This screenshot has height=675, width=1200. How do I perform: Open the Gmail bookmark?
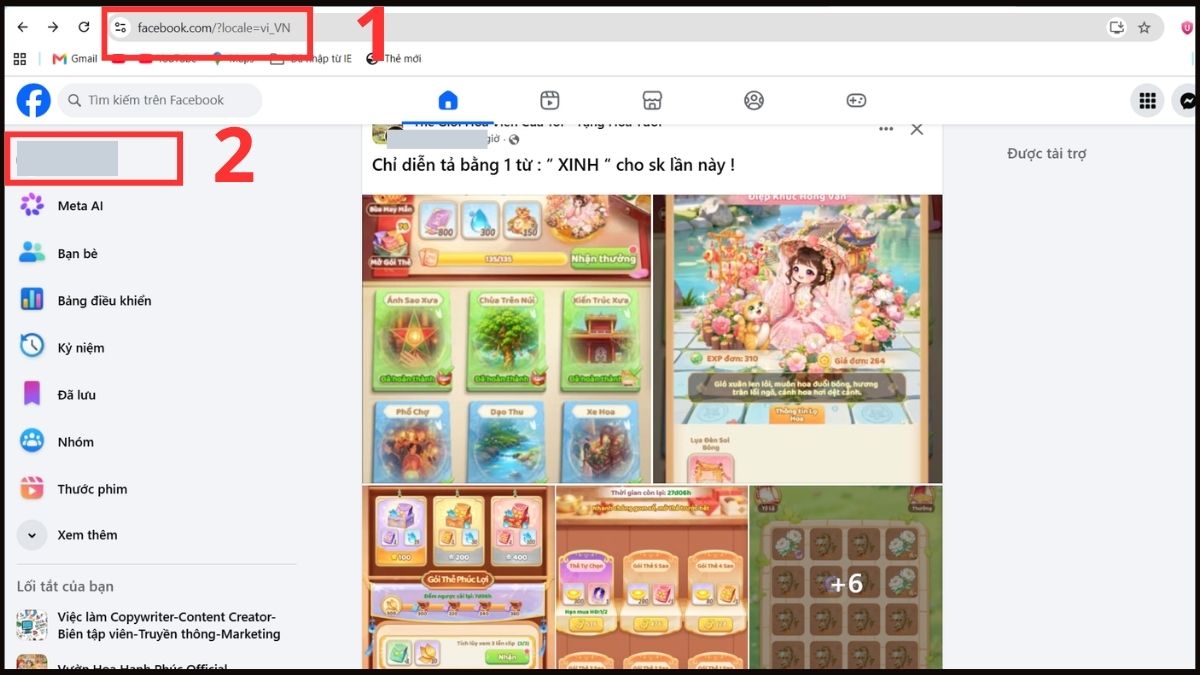coord(74,59)
